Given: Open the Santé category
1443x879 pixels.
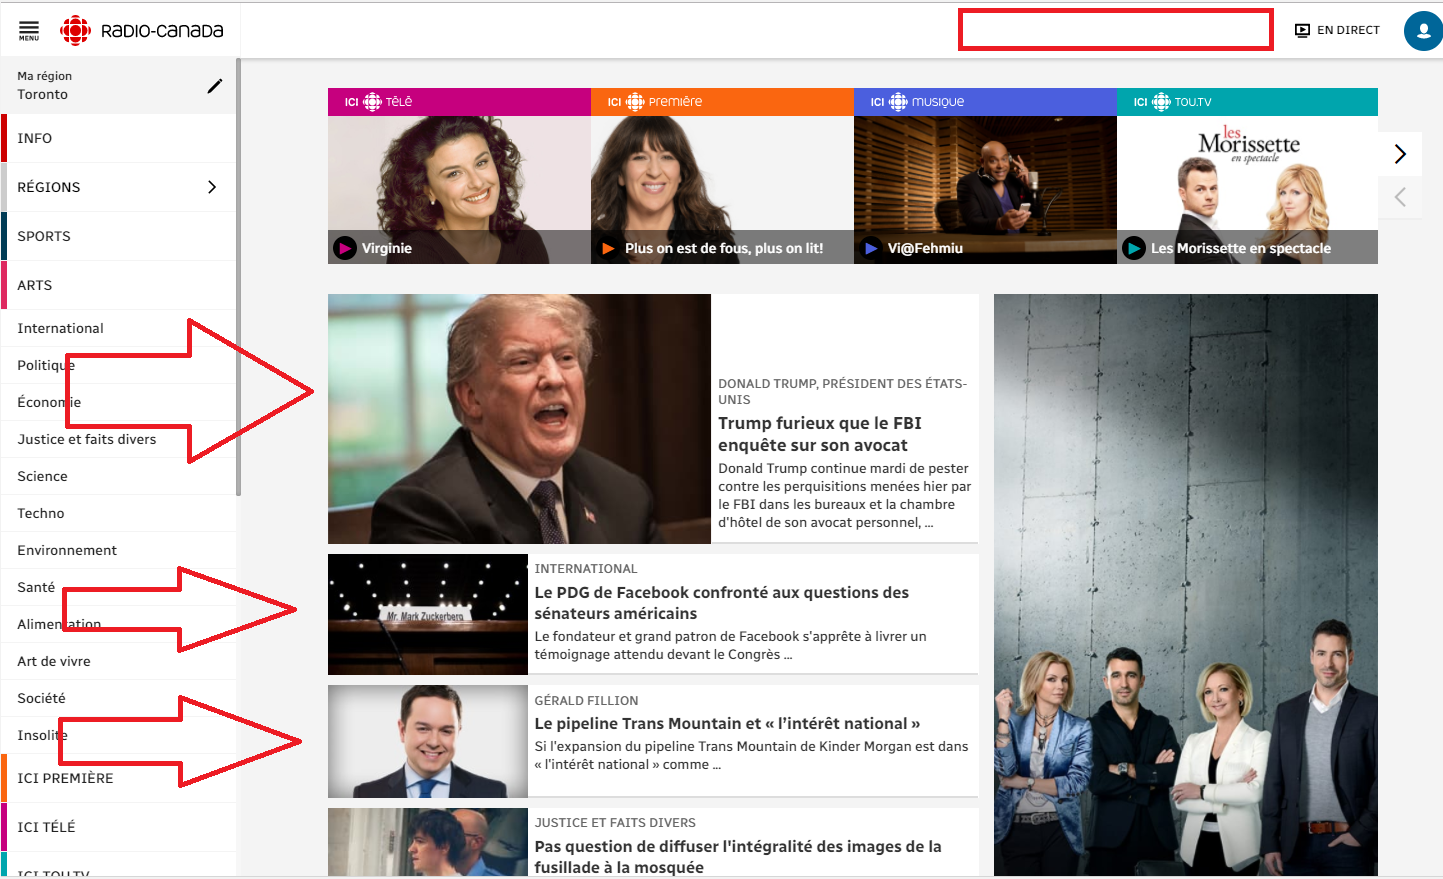Looking at the screenshot, I should 36,587.
